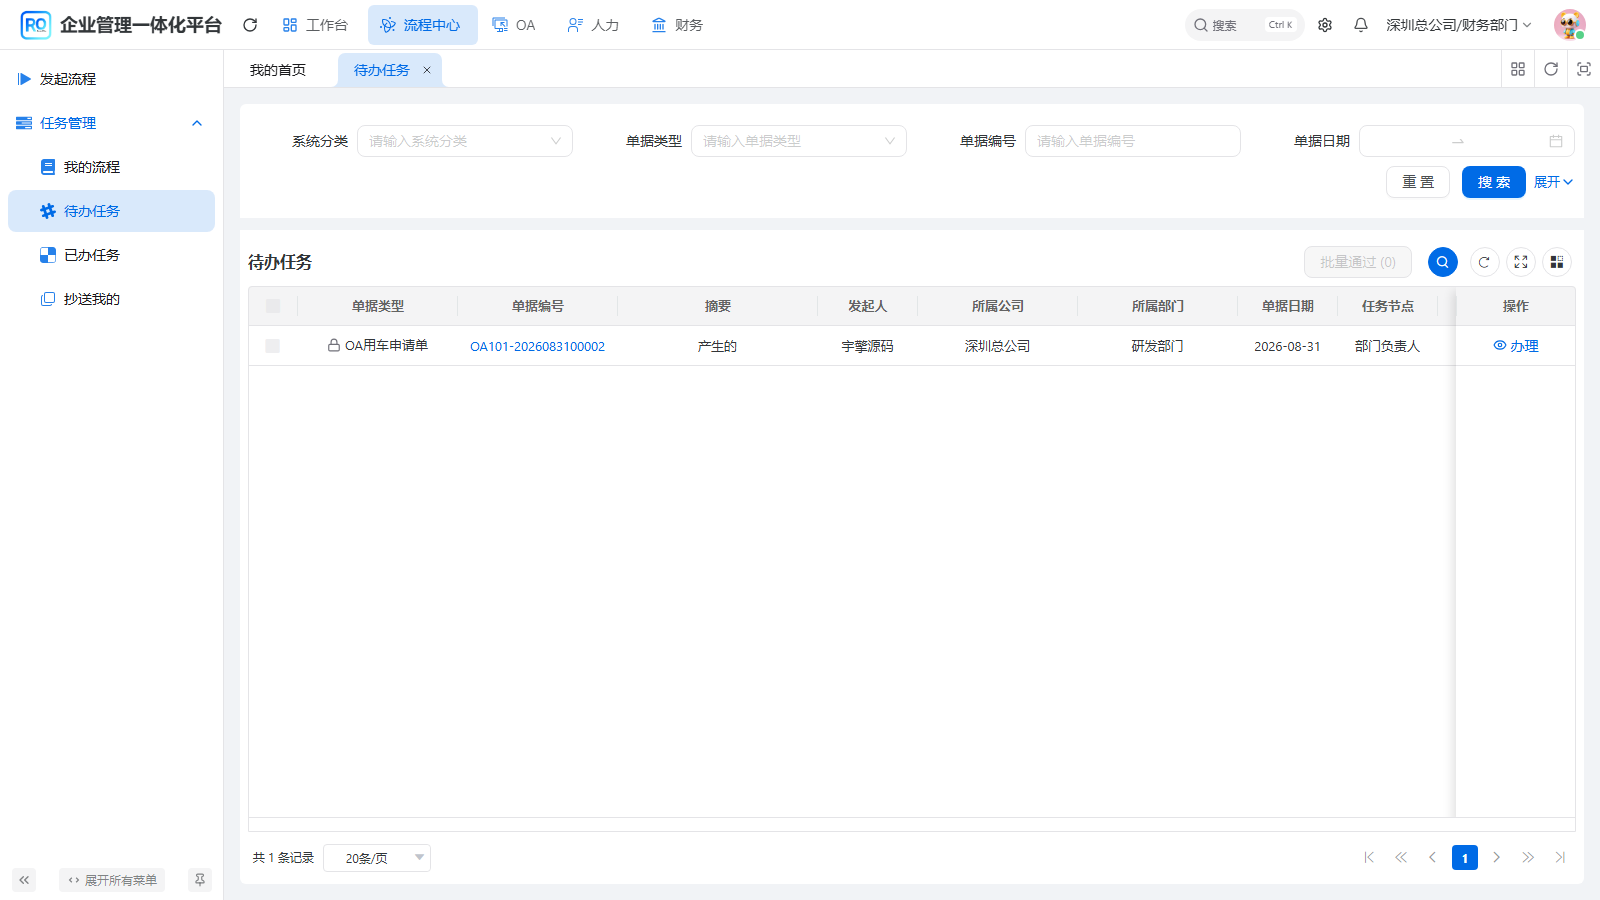Jump back several pages
Viewport: 1600px width, 900px height.
(1401, 857)
